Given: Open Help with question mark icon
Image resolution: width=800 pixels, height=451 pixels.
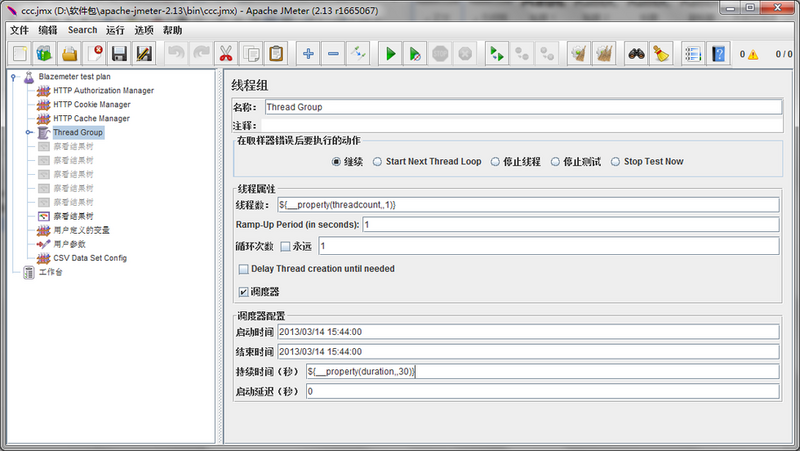Looking at the screenshot, I should pyautogui.click(x=718, y=54).
